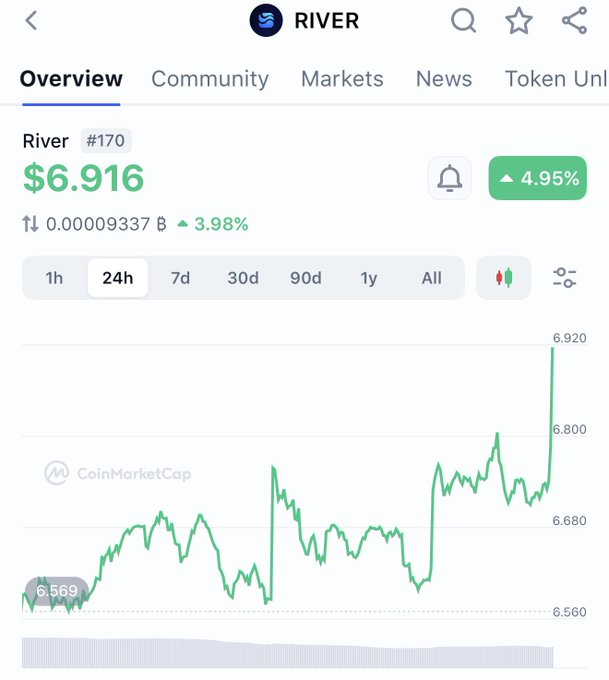Tap the 6.569 opening price label

[57, 590]
